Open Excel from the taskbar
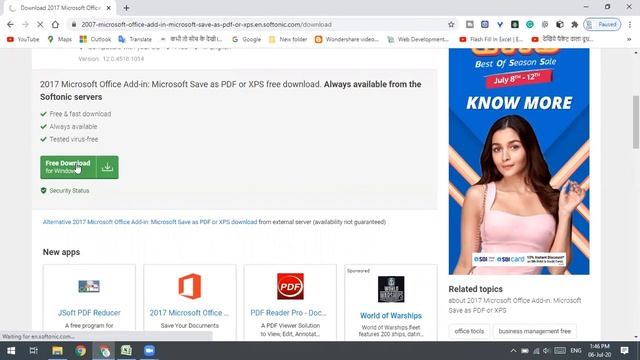This screenshot has width=640, height=360. coord(126,351)
